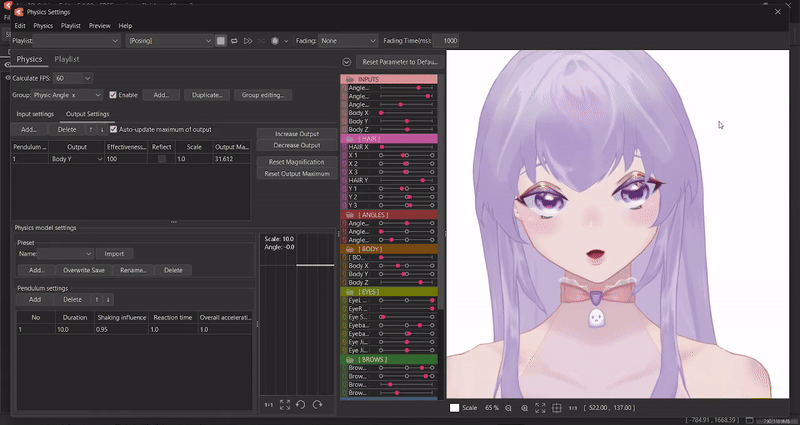Toggle the Reflect checkbox for Body Y
This screenshot has width=800, height=425.
(162, 159)
